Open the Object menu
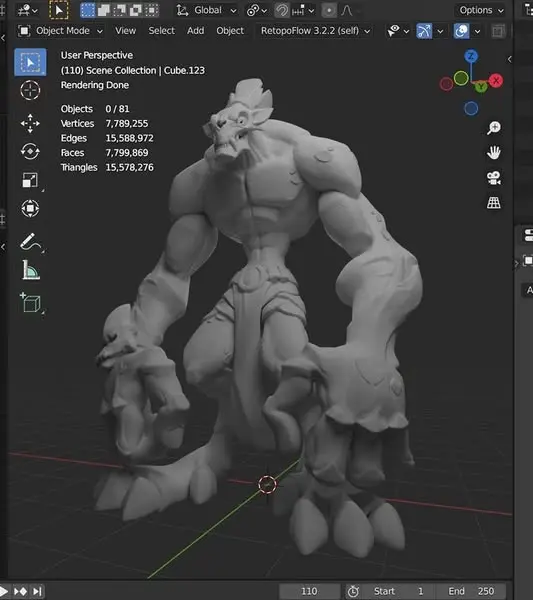The width and height of the screenshot is (533, 600). (x=230, y=31)
